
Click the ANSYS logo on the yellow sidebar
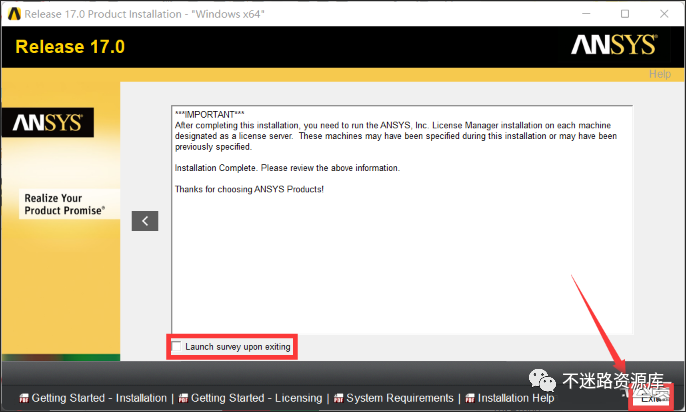click(48, 122)
